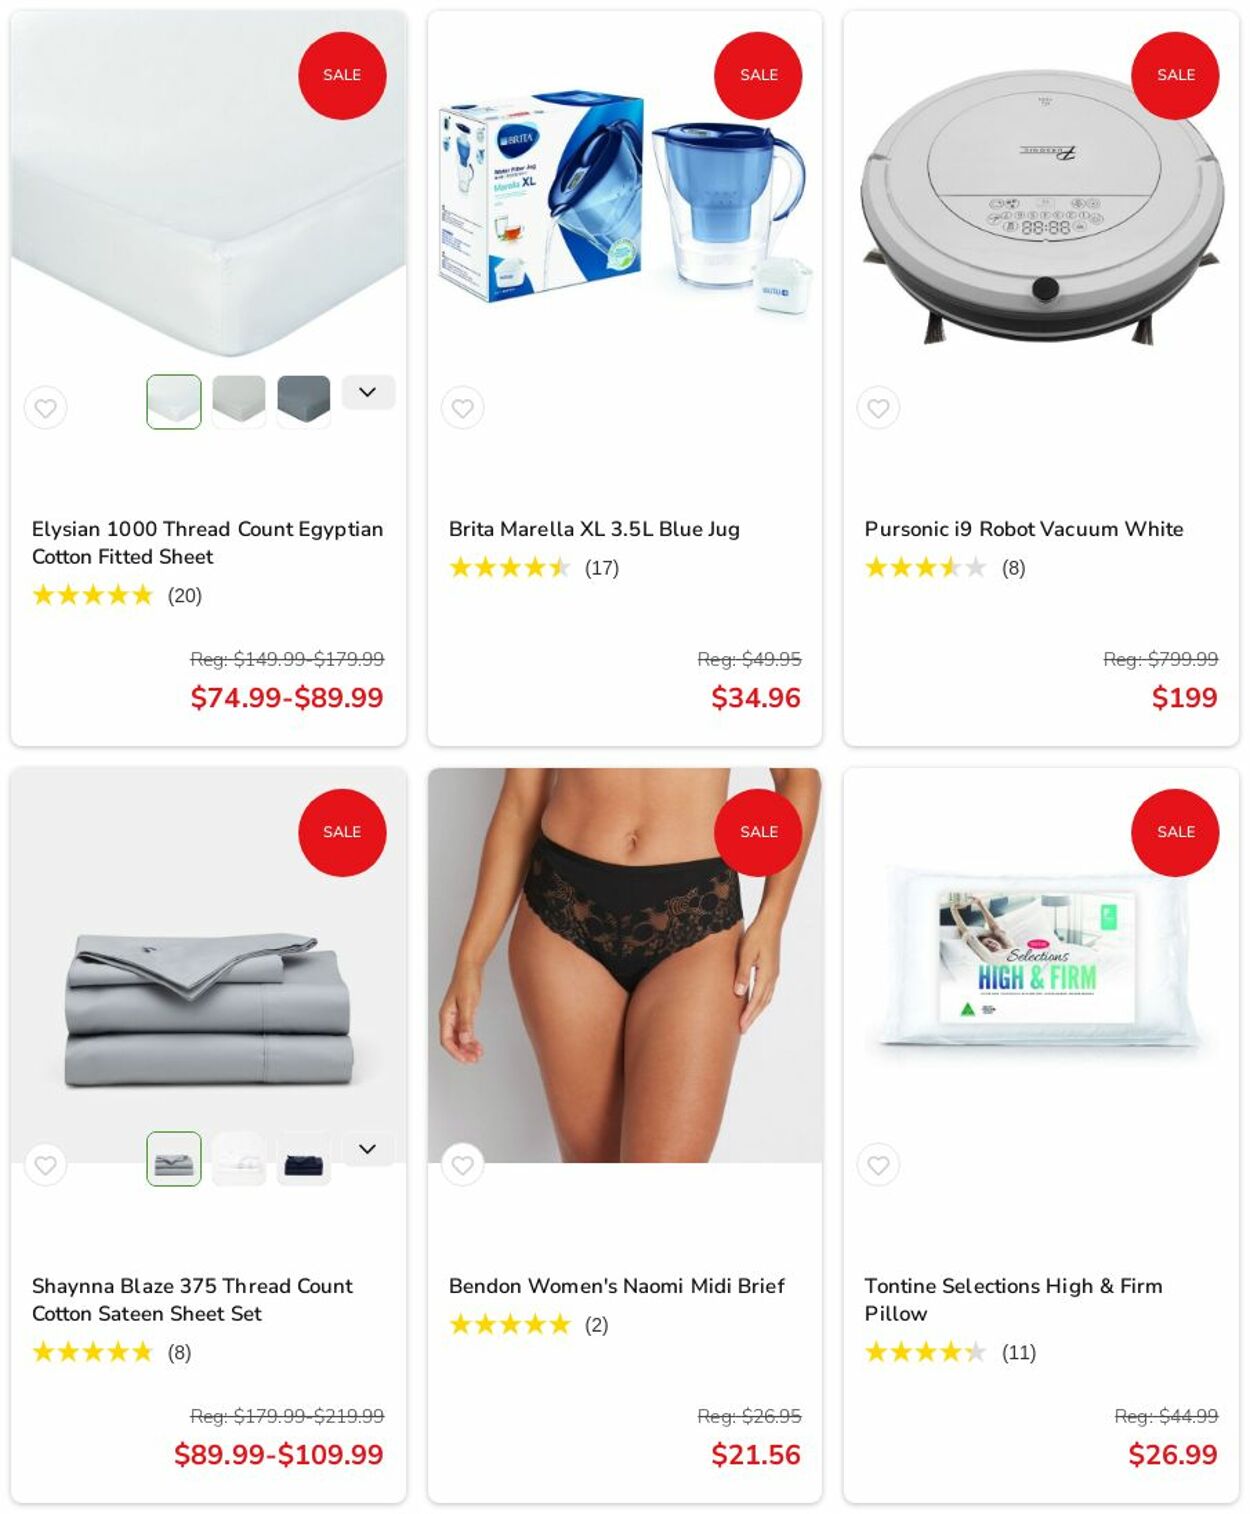Expand more colours for Elysian Fitted Sheet
Screen dimensions: 1250x1514
coord(368,392)
